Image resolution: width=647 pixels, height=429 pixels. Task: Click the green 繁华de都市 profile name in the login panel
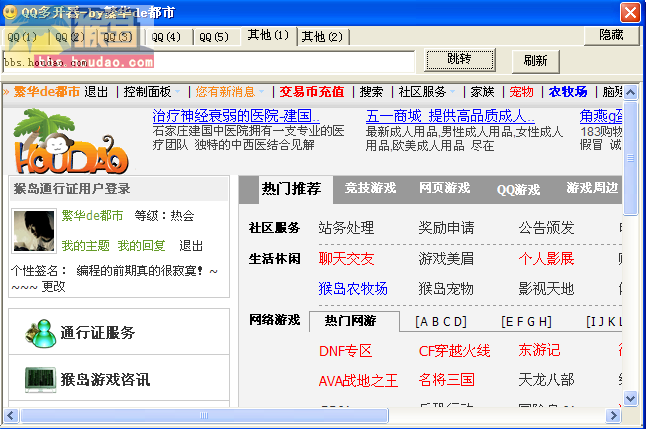pyautogui.click(x=92, y=215)
